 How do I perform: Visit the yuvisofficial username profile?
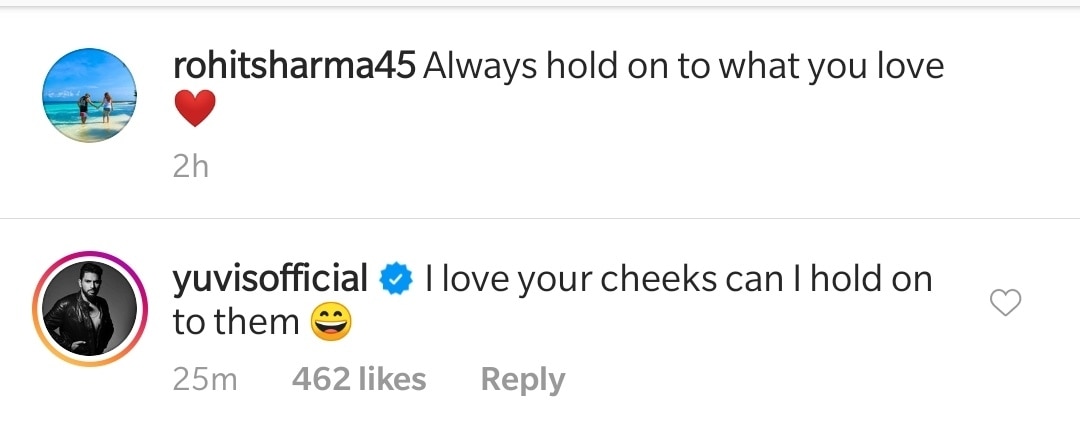pyautogui.click(x=270, y=279)
